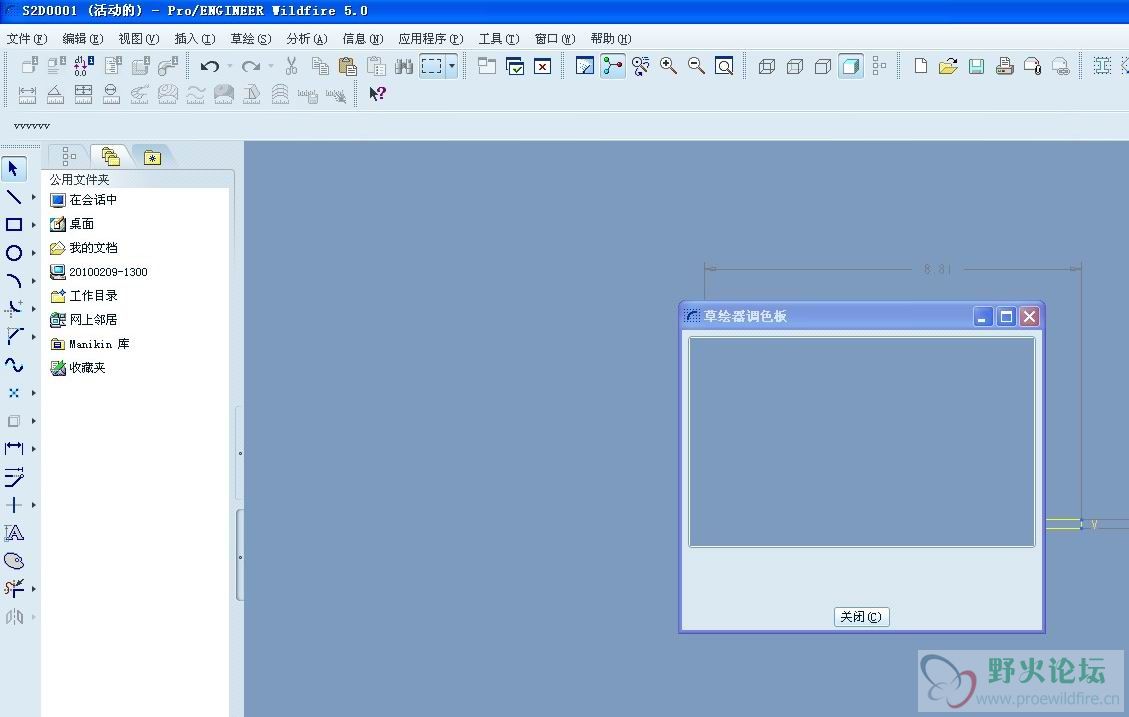This screenshot has width=1129, height=717.
Task: Click the 关闭(C) button
Action: [861, 617]
